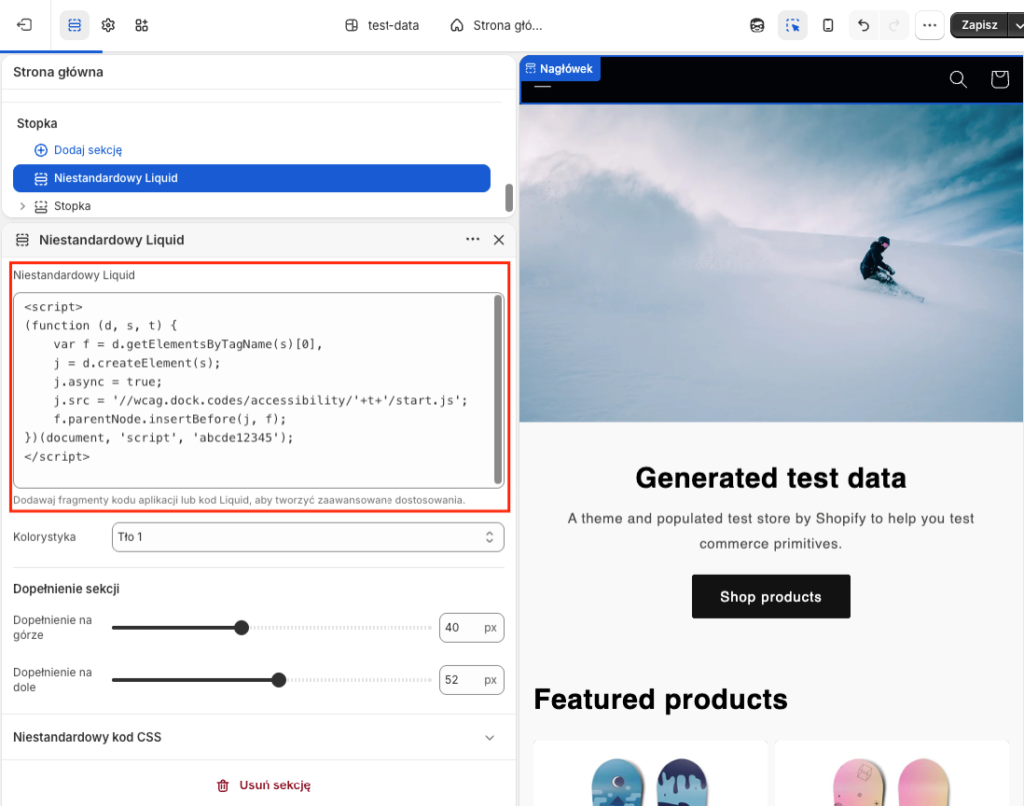This screenshot has height=806, width=1024.
Task: Click the Shop products button
Action: (x=771, y=596)
